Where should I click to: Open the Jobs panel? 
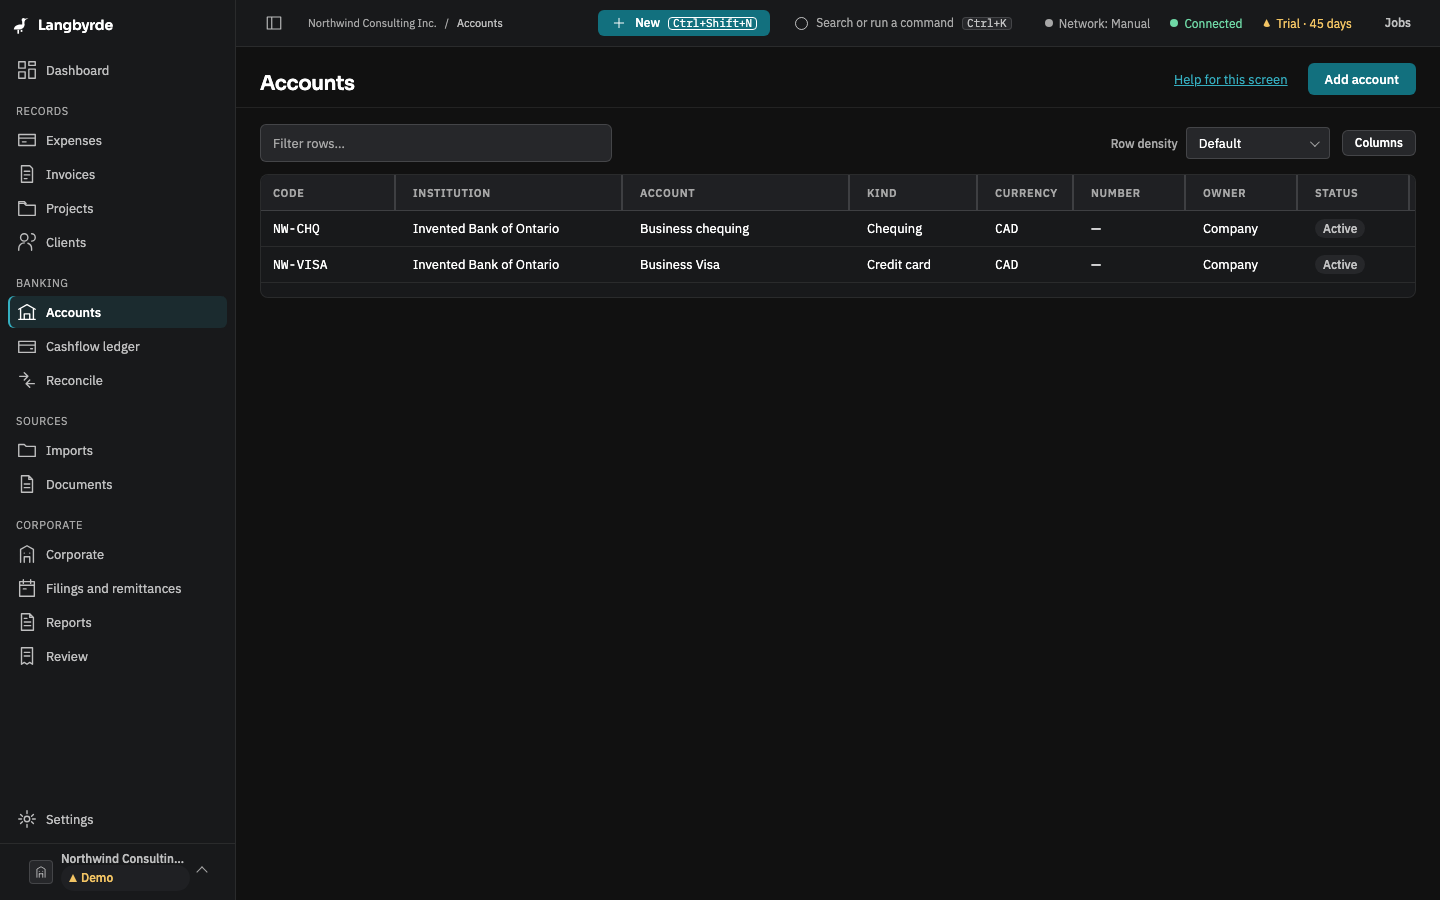(x=1397, y=23)
